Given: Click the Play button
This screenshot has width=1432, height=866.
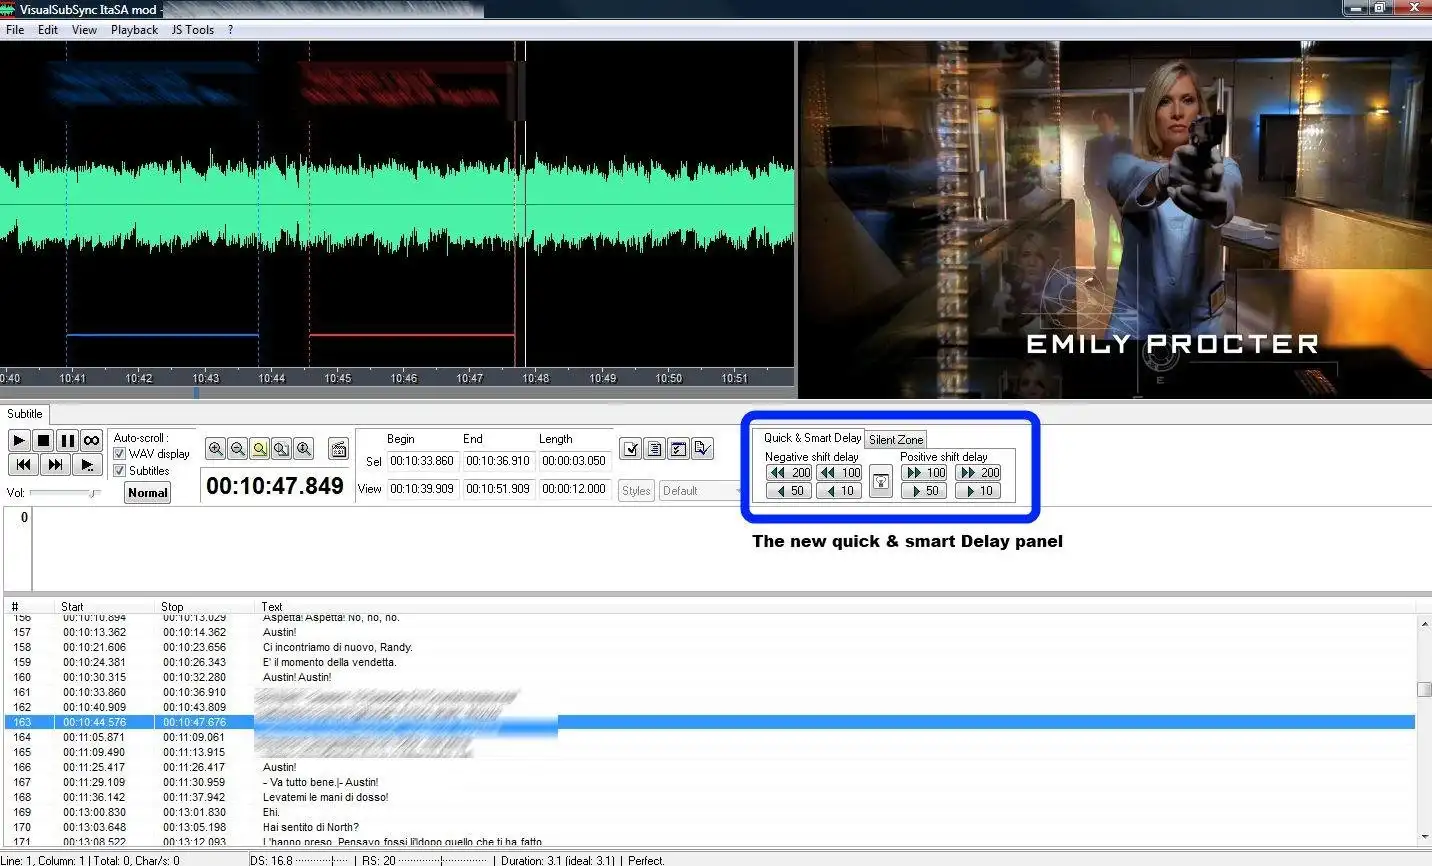Looking at the screenshot, I should 19,440.
